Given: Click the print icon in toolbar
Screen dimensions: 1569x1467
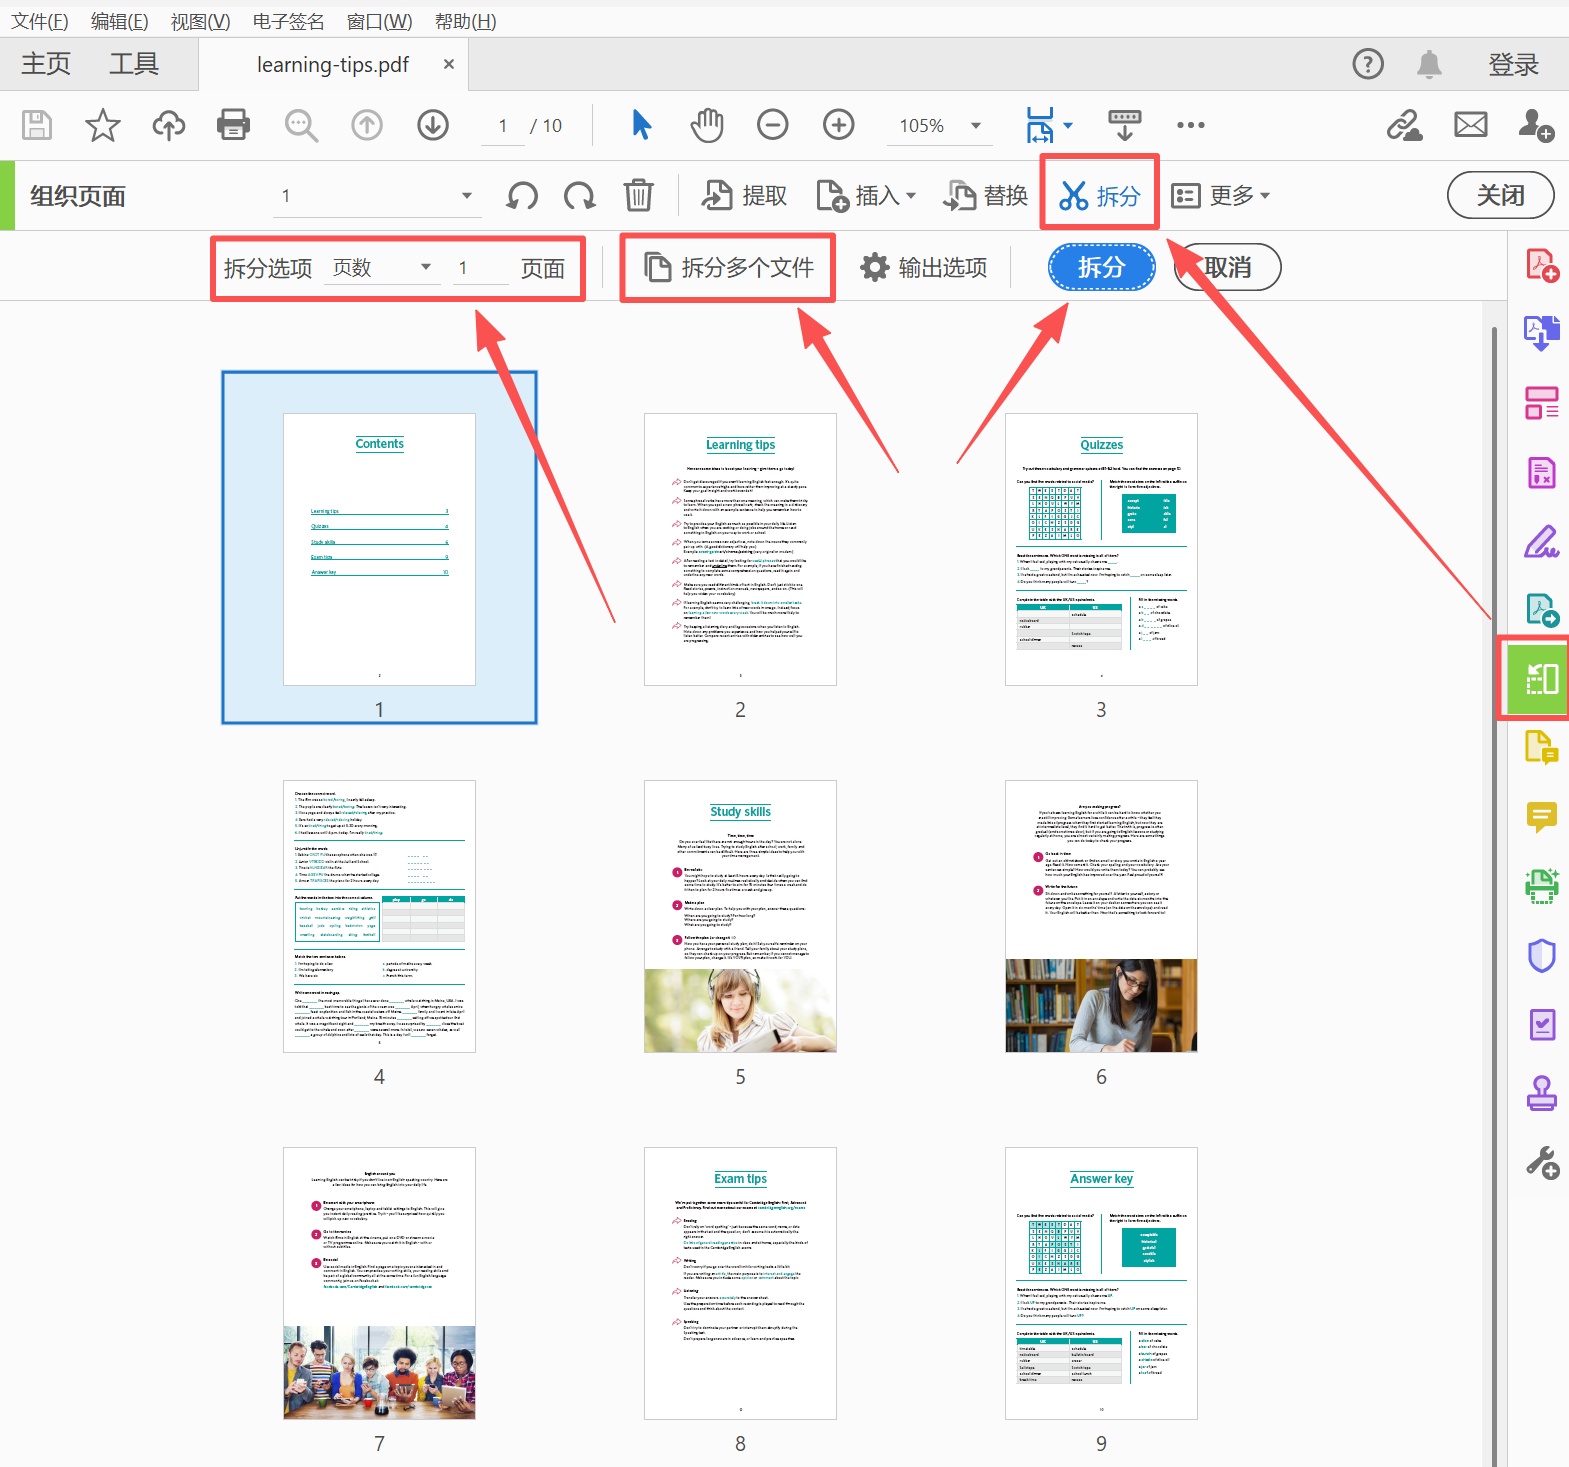Looking at the screenshot, I should (233, 125).
